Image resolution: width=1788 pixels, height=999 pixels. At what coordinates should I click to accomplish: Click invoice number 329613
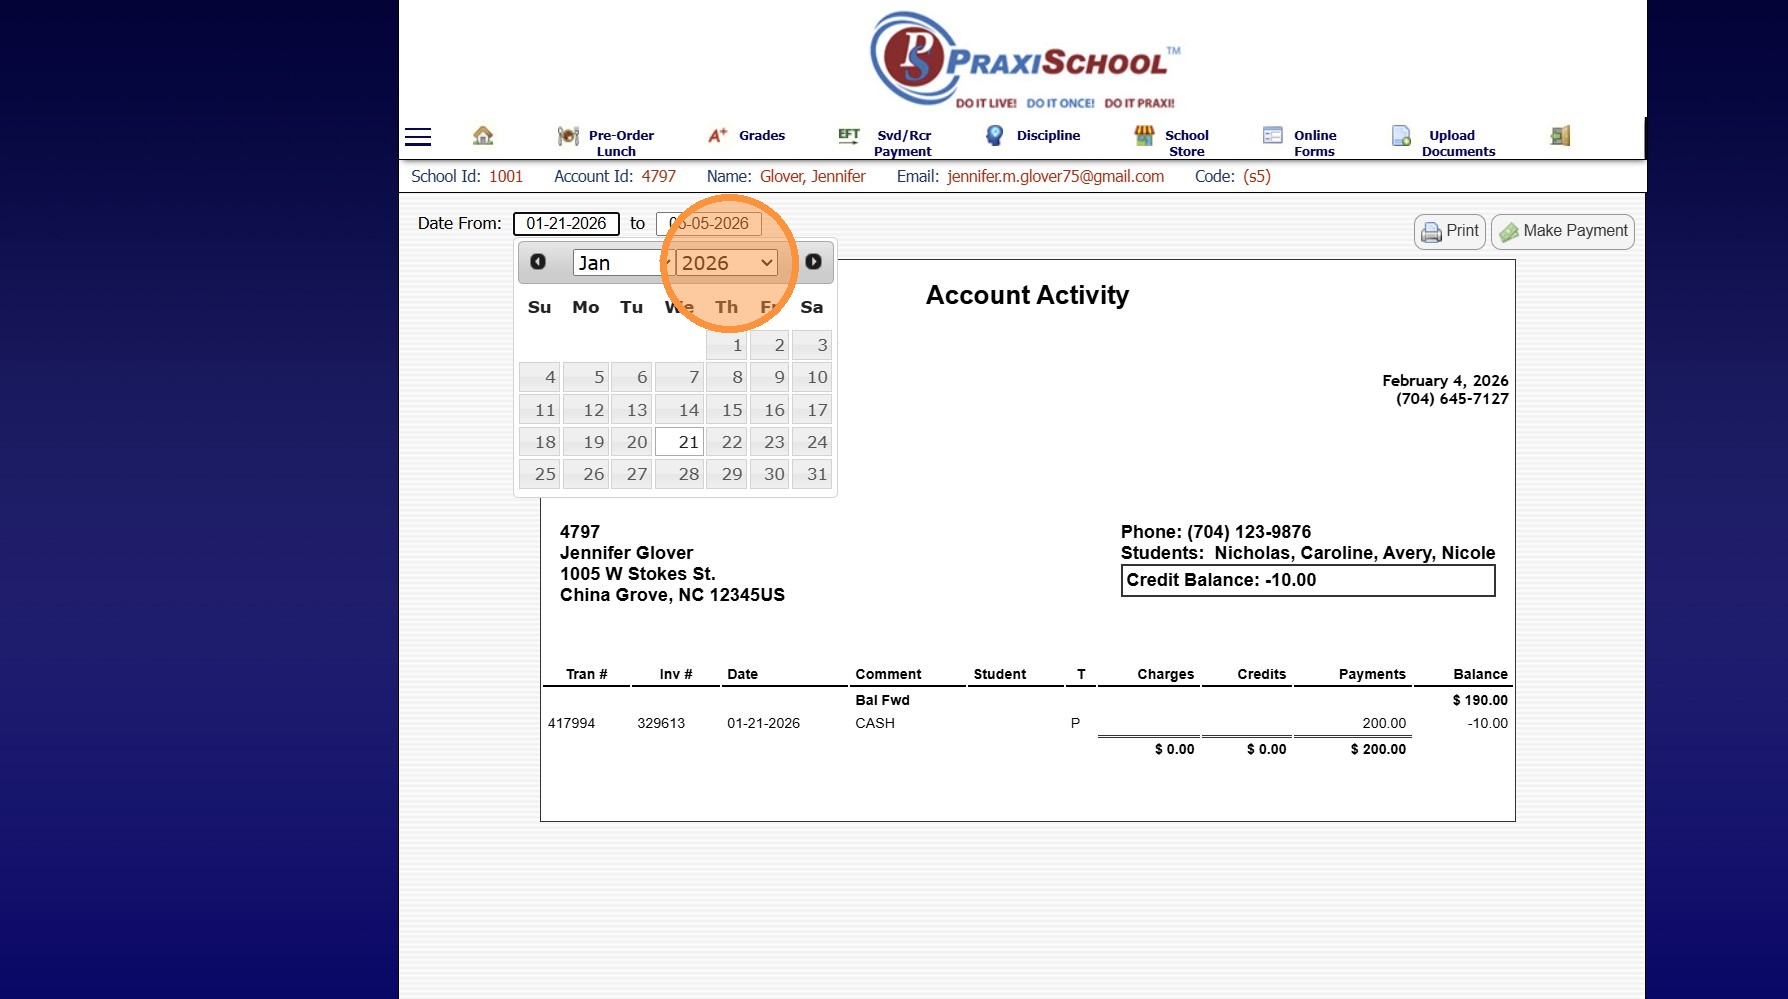click(661, 723)
